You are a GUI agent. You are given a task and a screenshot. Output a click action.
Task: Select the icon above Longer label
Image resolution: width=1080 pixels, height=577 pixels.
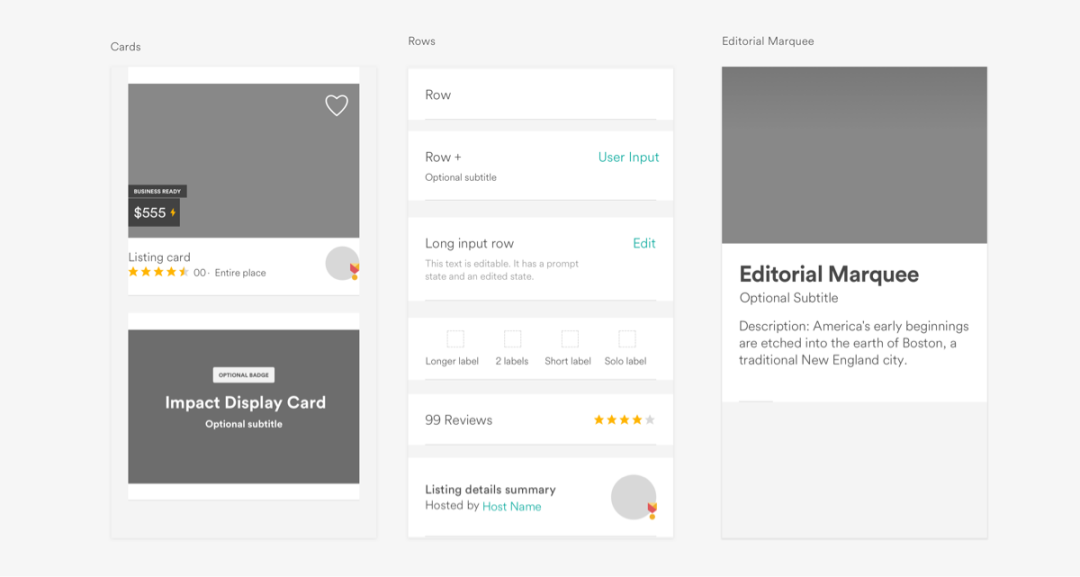(x=455, y=339)
